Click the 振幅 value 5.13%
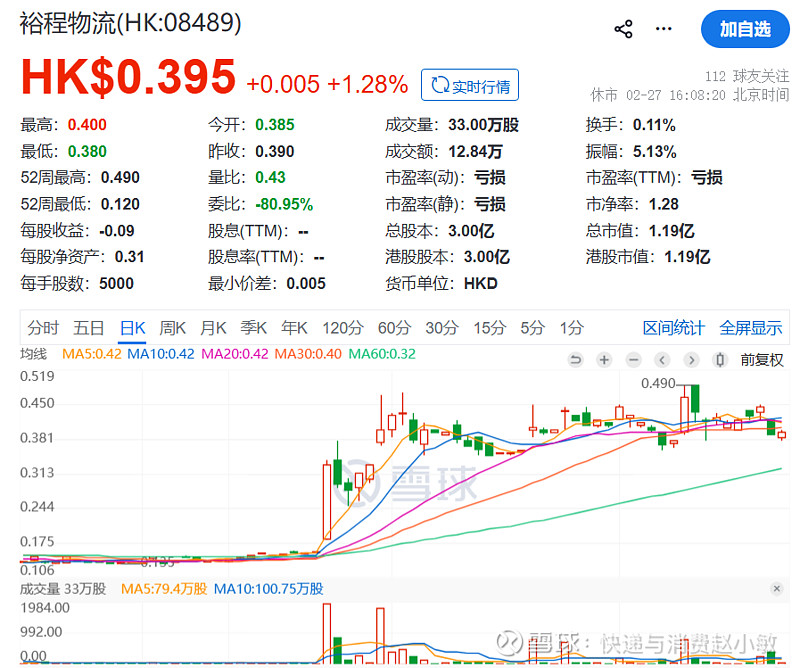The width and height of the screenshot is (800, 668). (x=655, y=151)
